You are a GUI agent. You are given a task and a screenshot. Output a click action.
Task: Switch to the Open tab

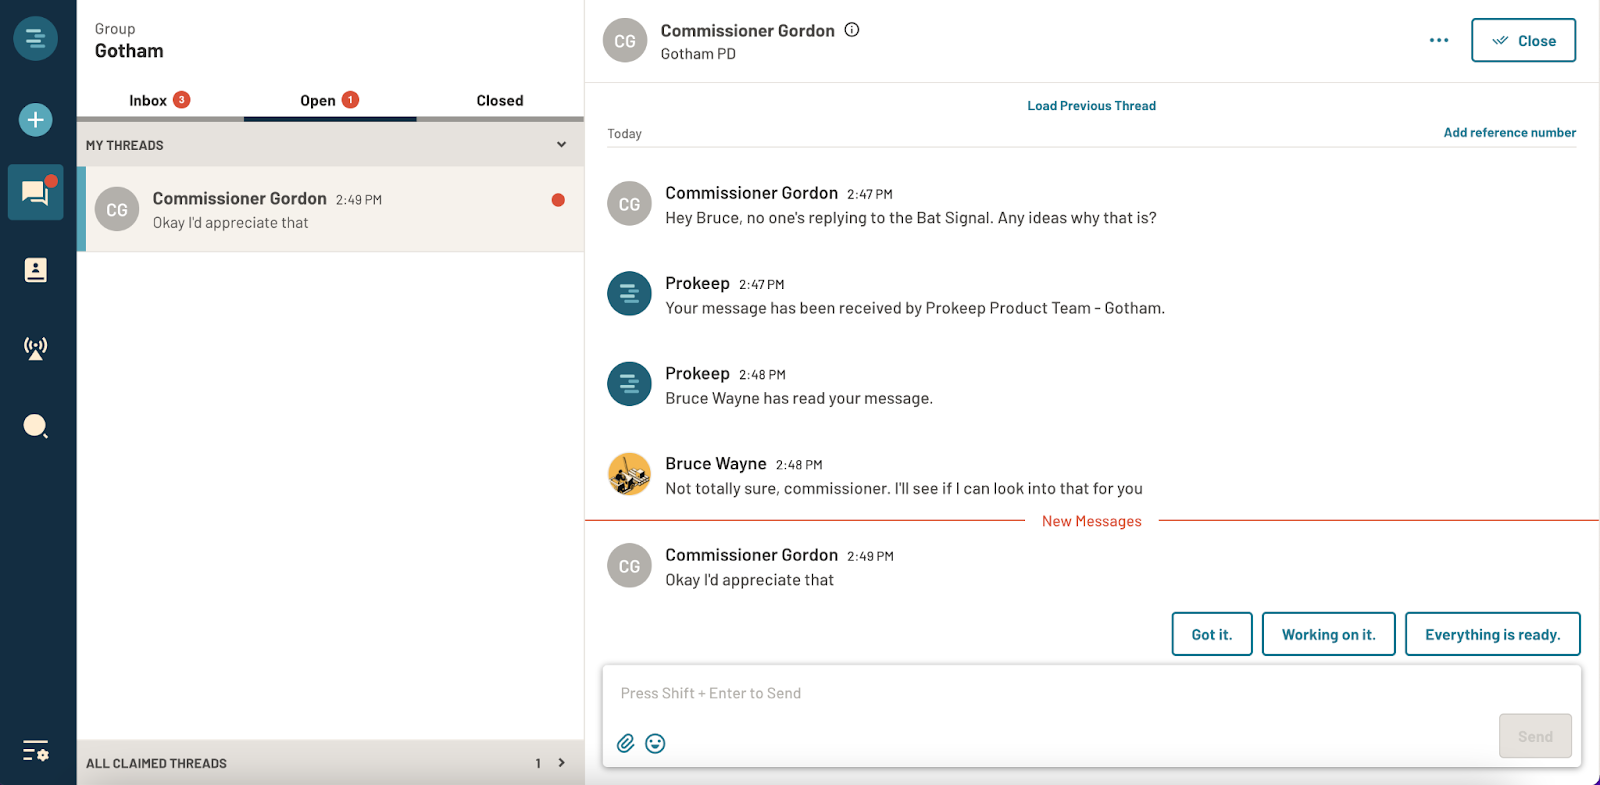coord(330,100)
